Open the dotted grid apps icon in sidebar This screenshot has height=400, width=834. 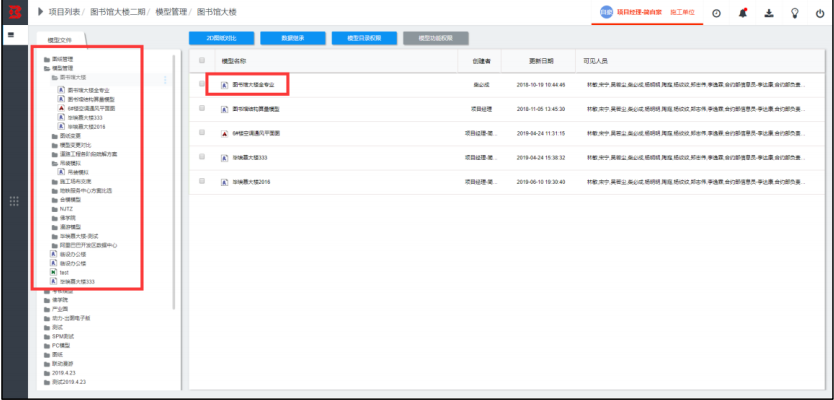(x=14, y=201)
